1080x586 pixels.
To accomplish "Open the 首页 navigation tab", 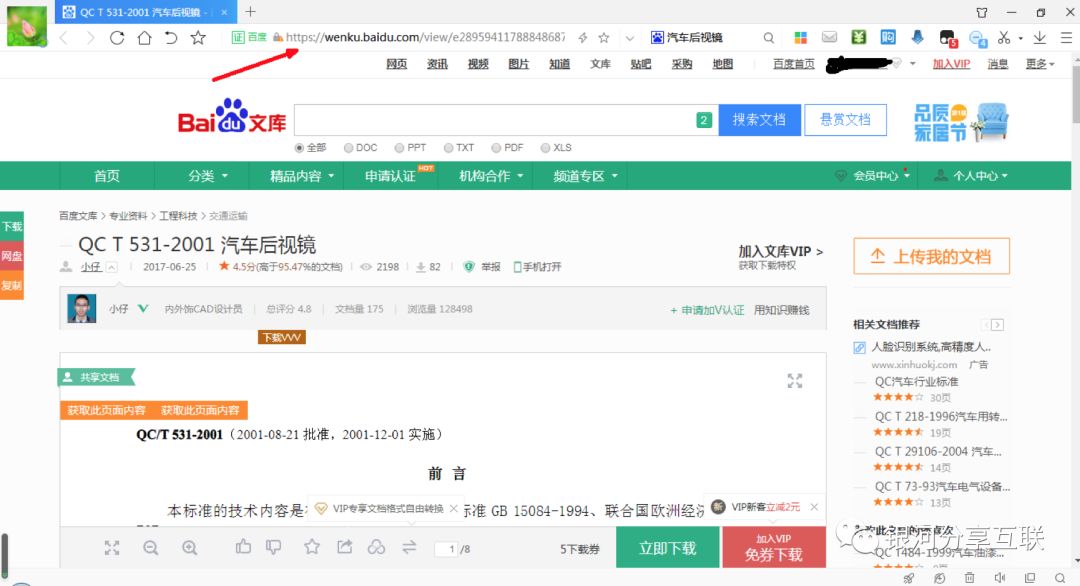I will pos(107,176).
